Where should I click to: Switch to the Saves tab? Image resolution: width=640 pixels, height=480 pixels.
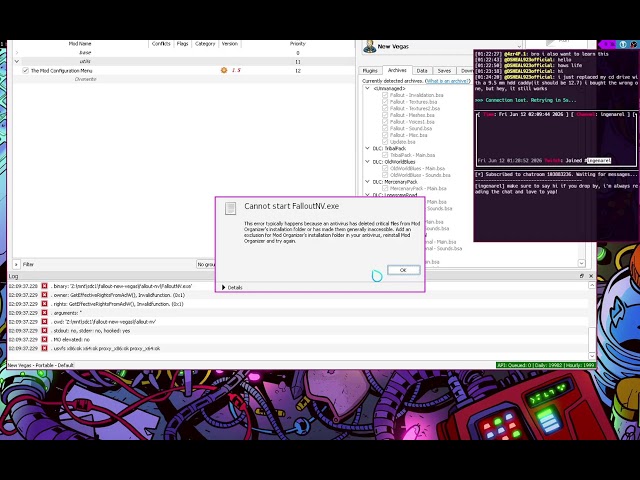coord(444,71)
